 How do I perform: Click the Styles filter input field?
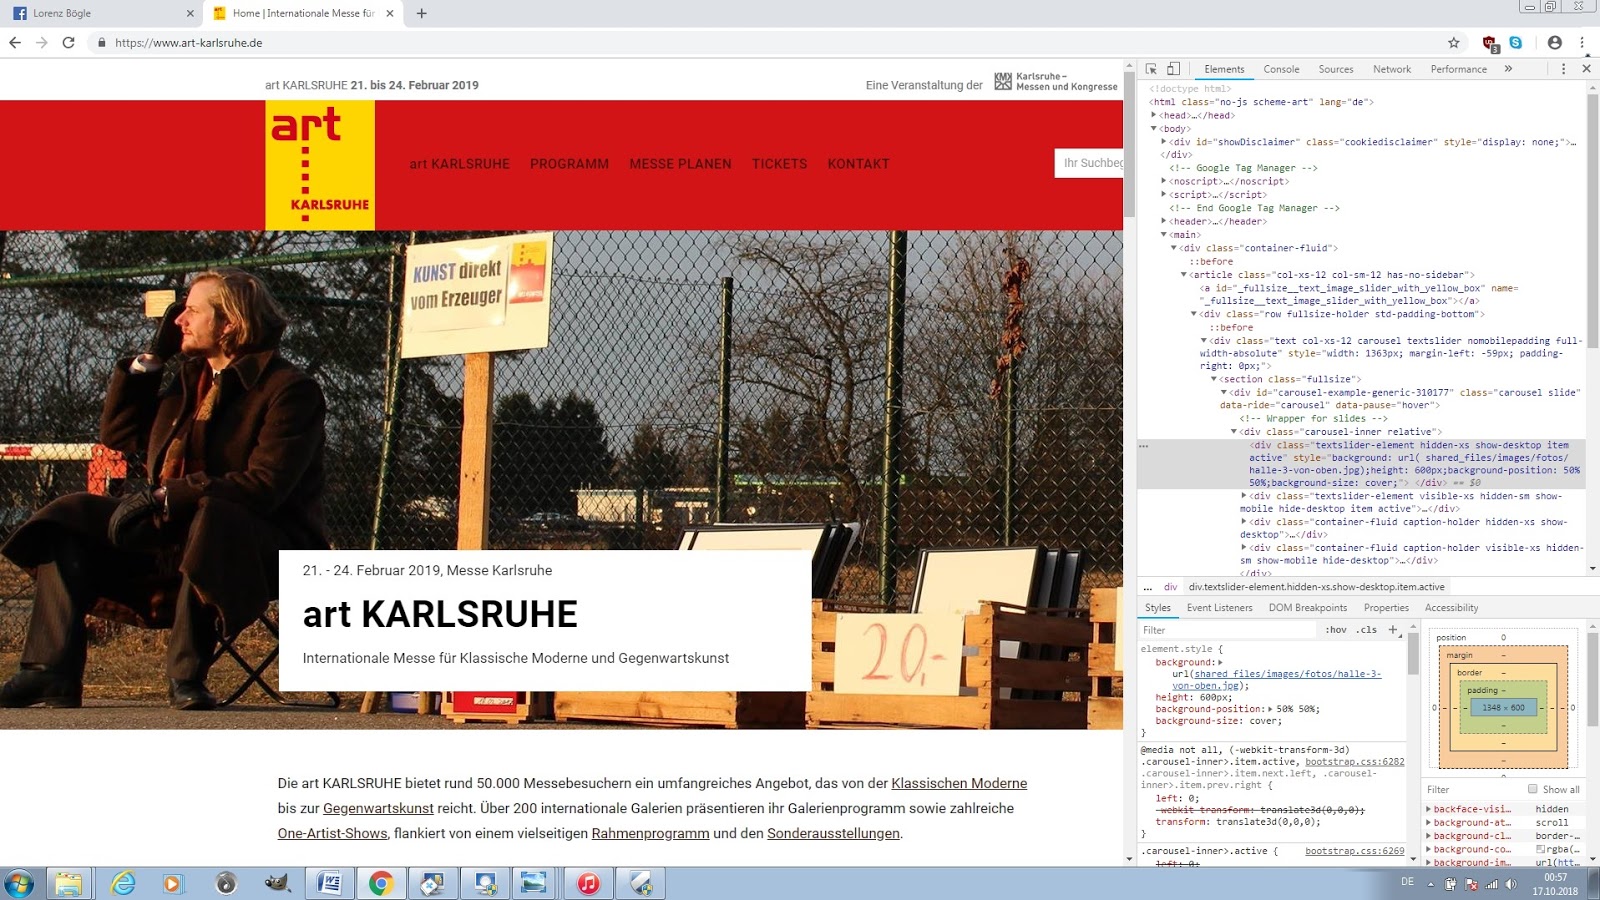(x=1228, y=630)
